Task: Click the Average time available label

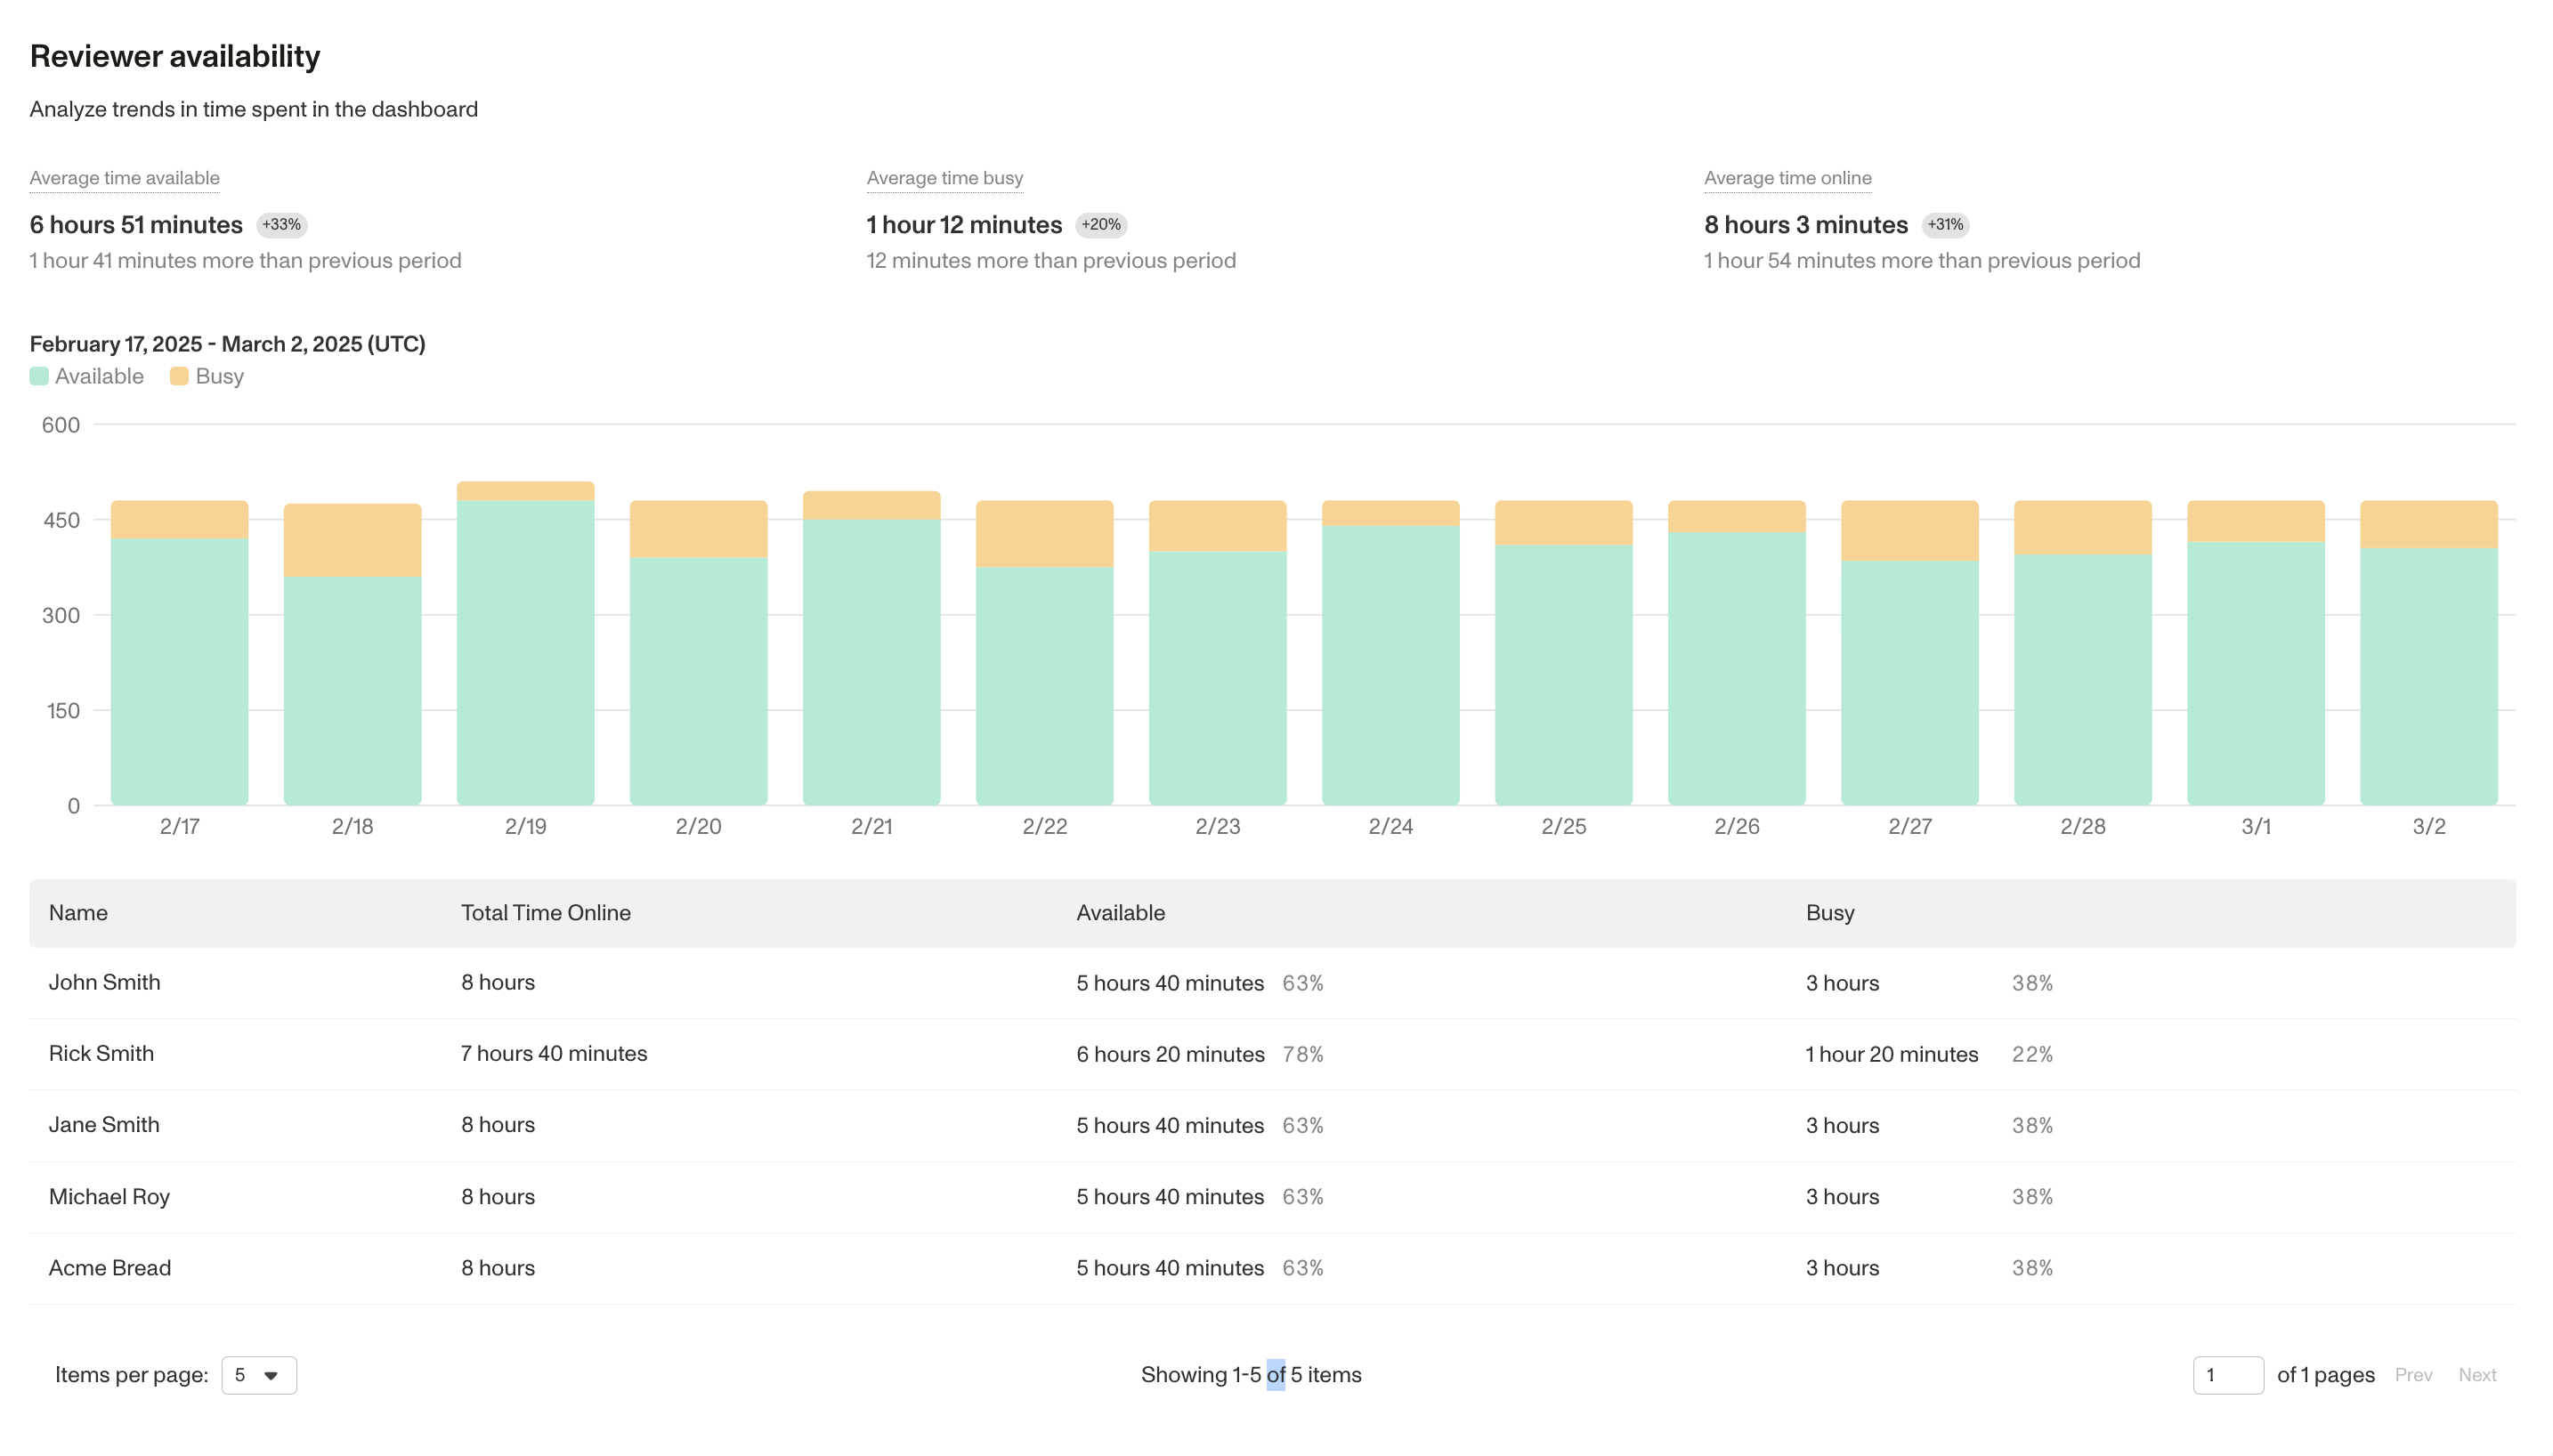Action: click(x=124, y=178)
